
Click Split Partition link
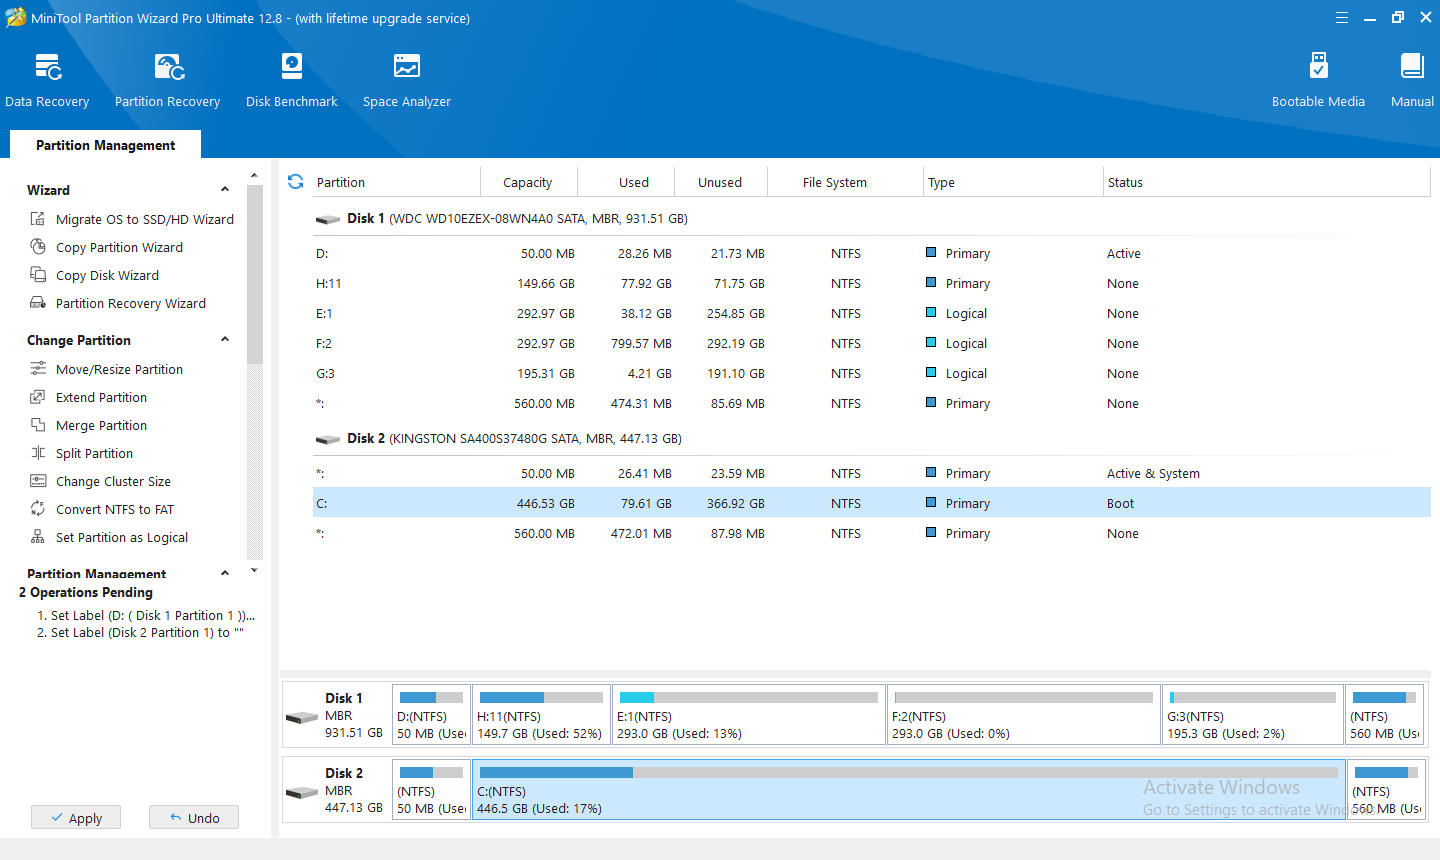94,453
